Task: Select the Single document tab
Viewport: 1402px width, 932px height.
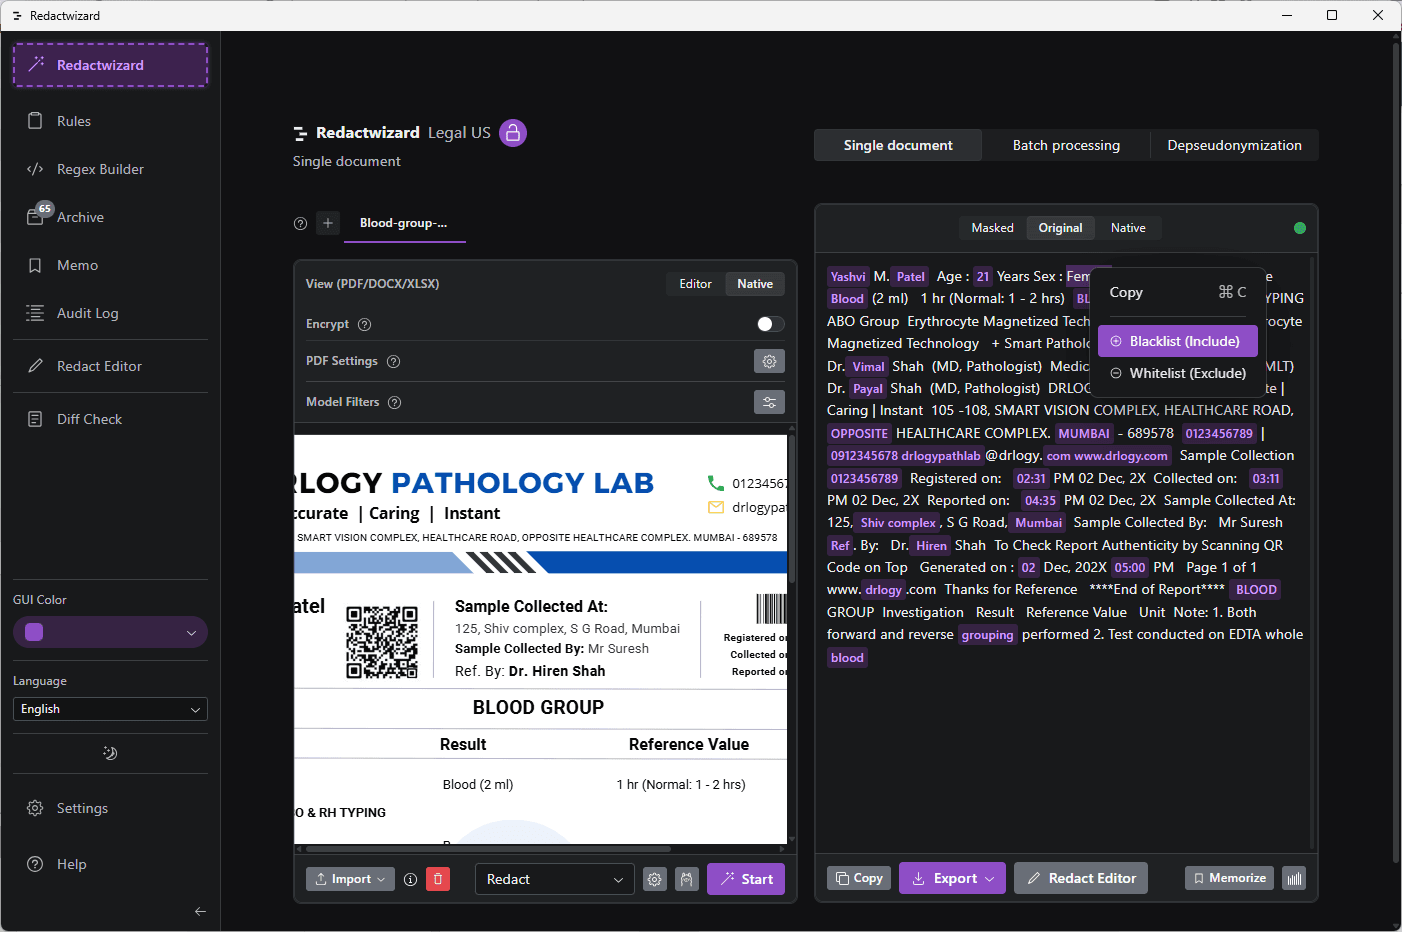Action: tap(898, 145)
